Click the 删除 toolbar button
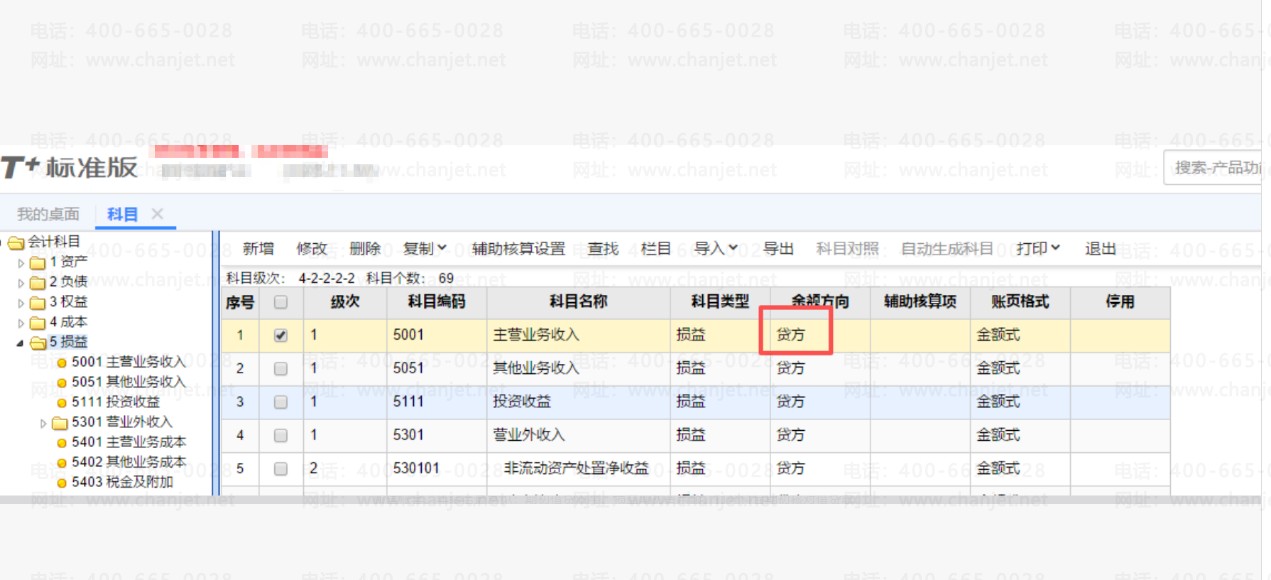 pos(365,248)
